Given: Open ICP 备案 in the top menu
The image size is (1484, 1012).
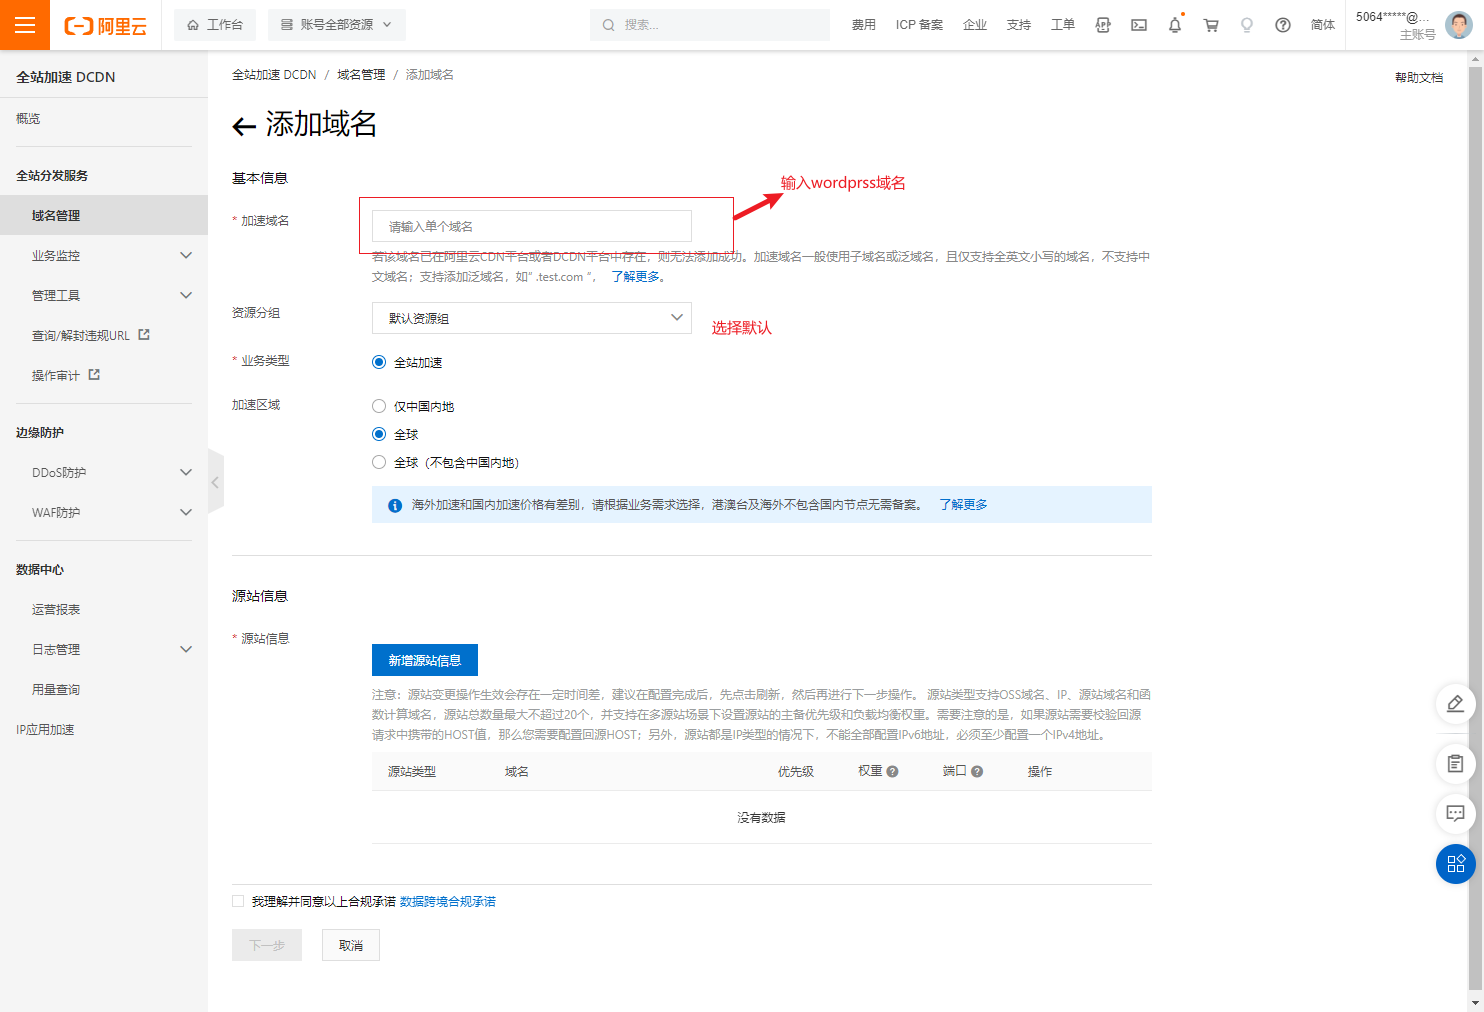Looking at the screenshot, I should tap(919, 25).
